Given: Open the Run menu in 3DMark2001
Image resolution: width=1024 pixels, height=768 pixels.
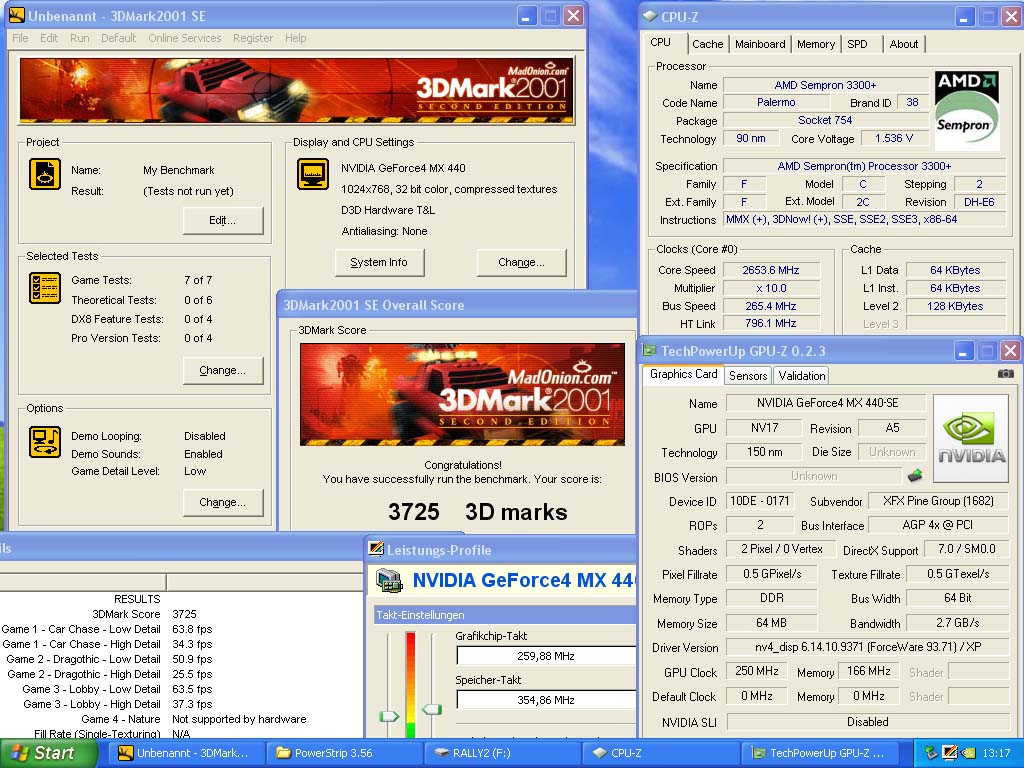Looking at the screenshot, I should pyautogui.click(x=80, y=38).
